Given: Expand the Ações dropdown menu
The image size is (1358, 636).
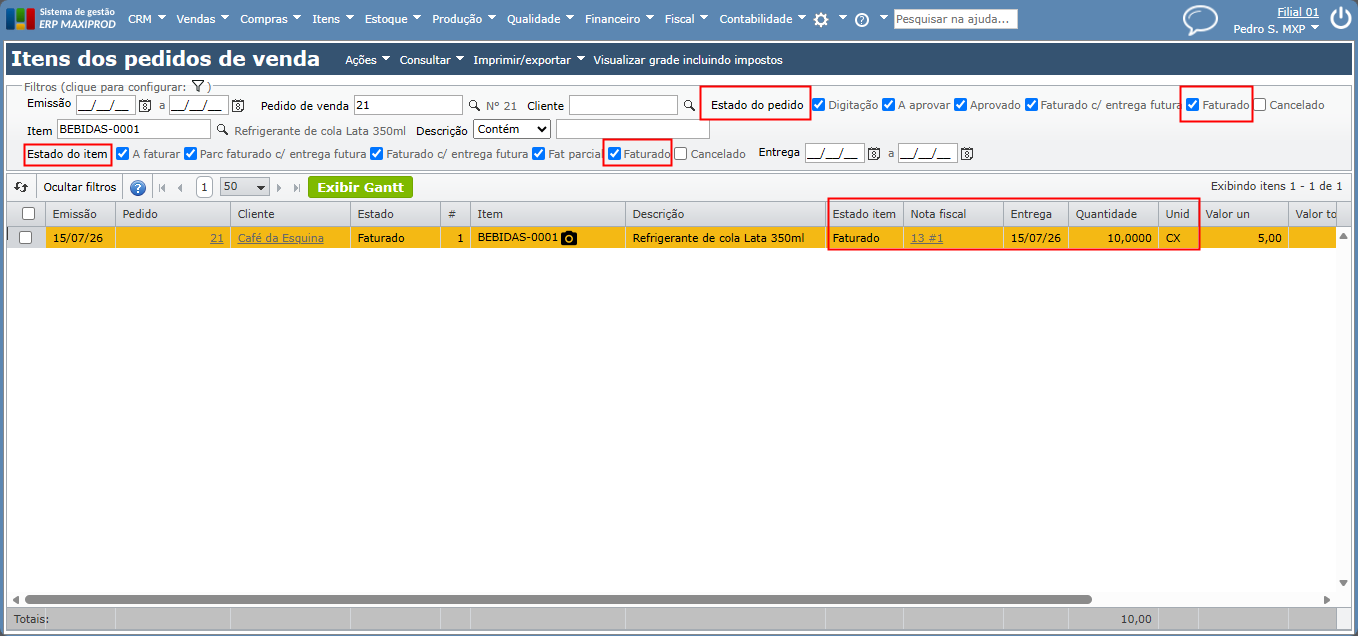Looking at the screenshot, I should (367, 60).
